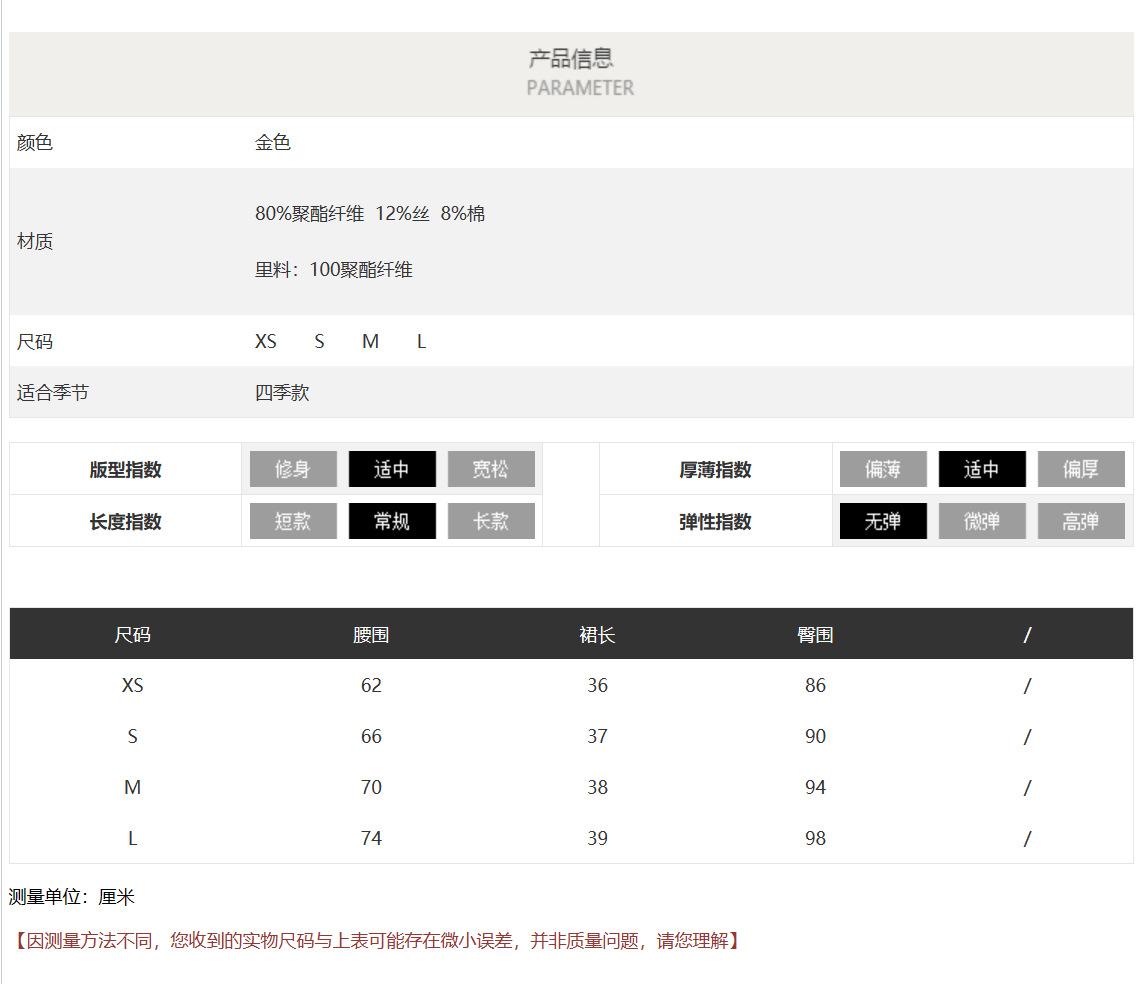The image size is (1144, 984).
Task: Click the 四季款 season value
Action: [x=282, y=392]
